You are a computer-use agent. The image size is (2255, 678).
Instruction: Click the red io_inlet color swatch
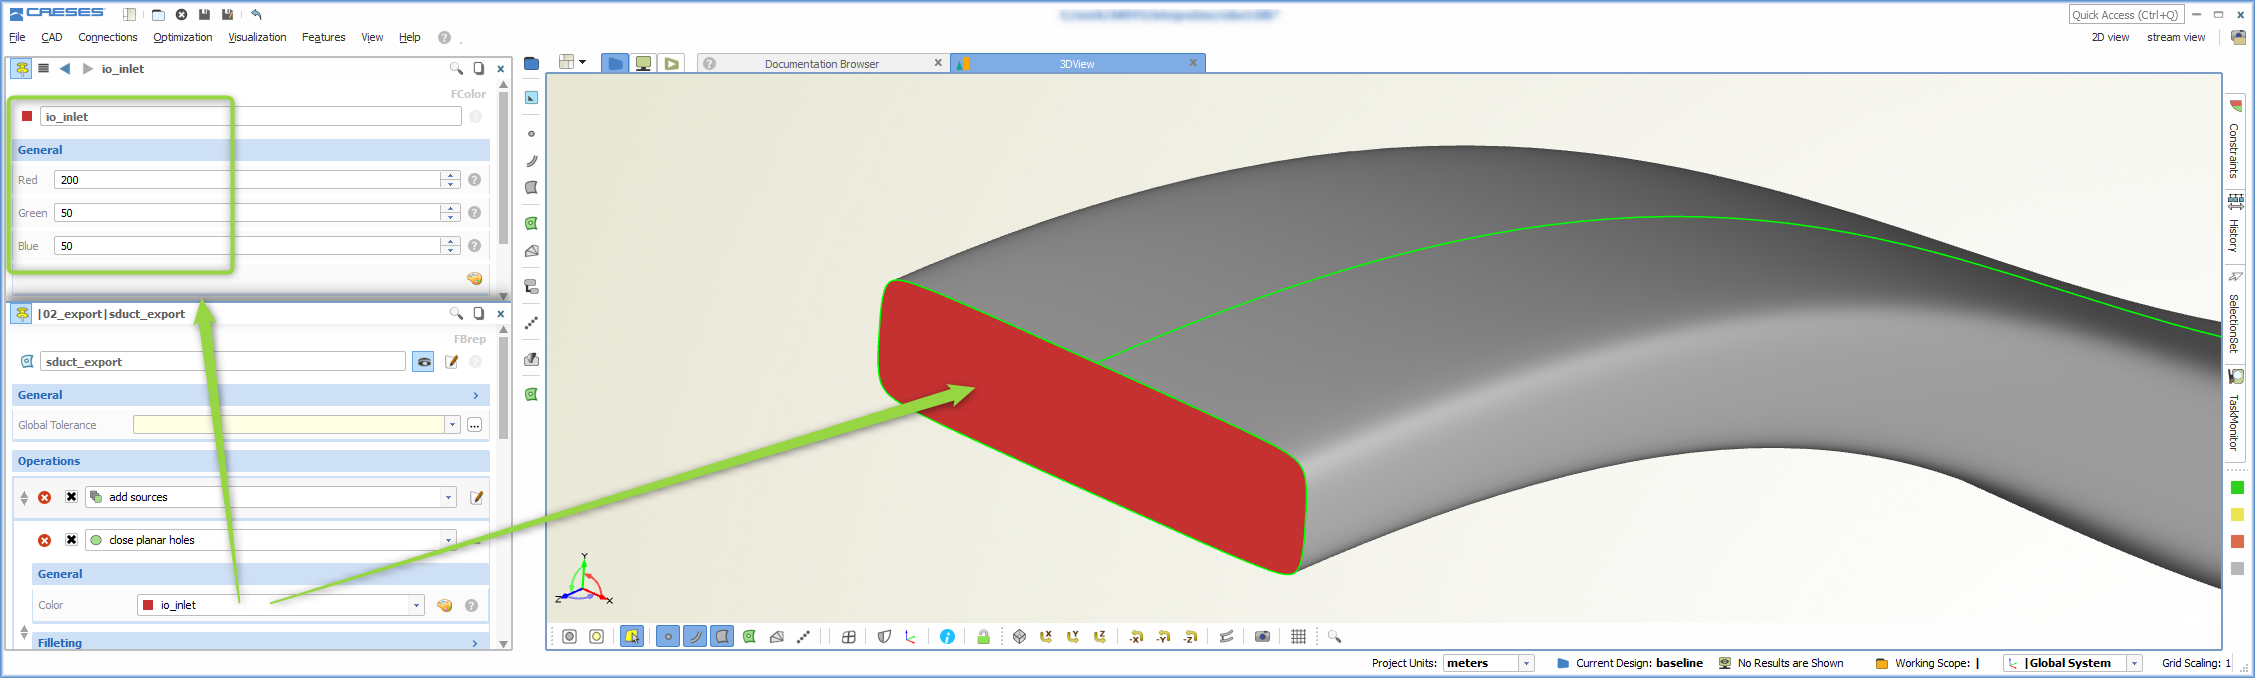click(x=27, y=116)
